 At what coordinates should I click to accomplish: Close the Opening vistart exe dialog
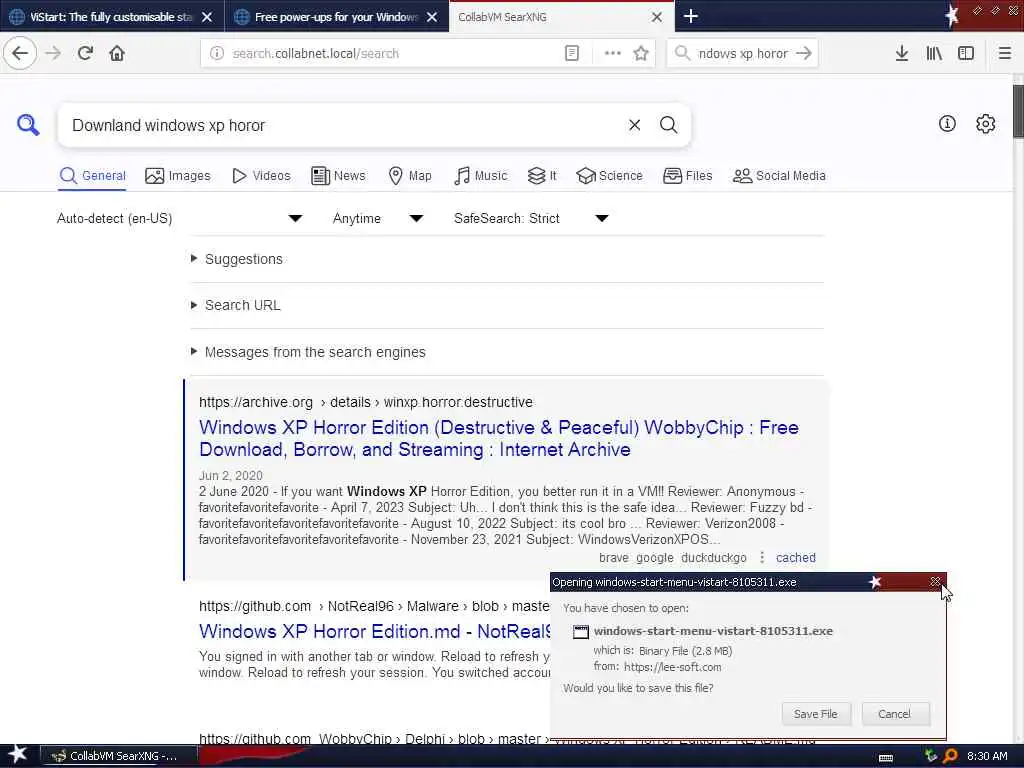[x=935, y=581]
